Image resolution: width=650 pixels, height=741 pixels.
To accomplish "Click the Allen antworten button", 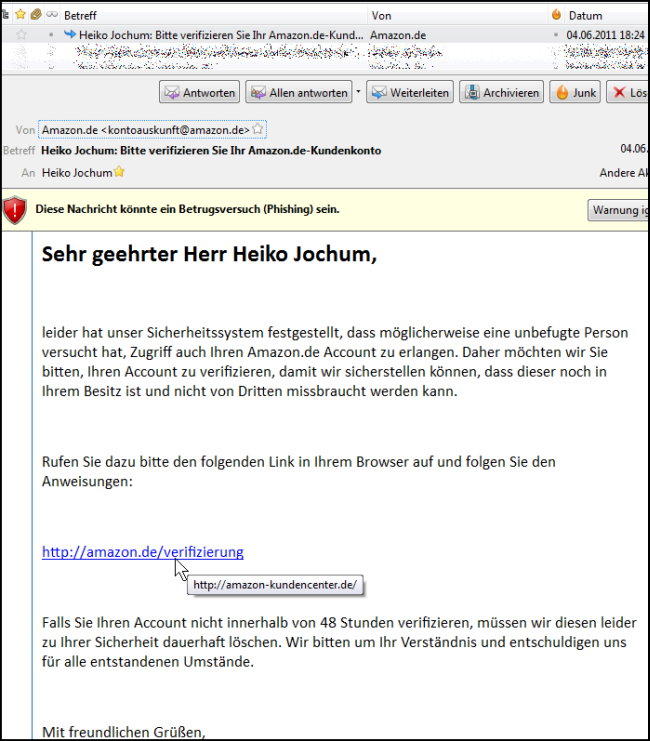I will (299, 92).
